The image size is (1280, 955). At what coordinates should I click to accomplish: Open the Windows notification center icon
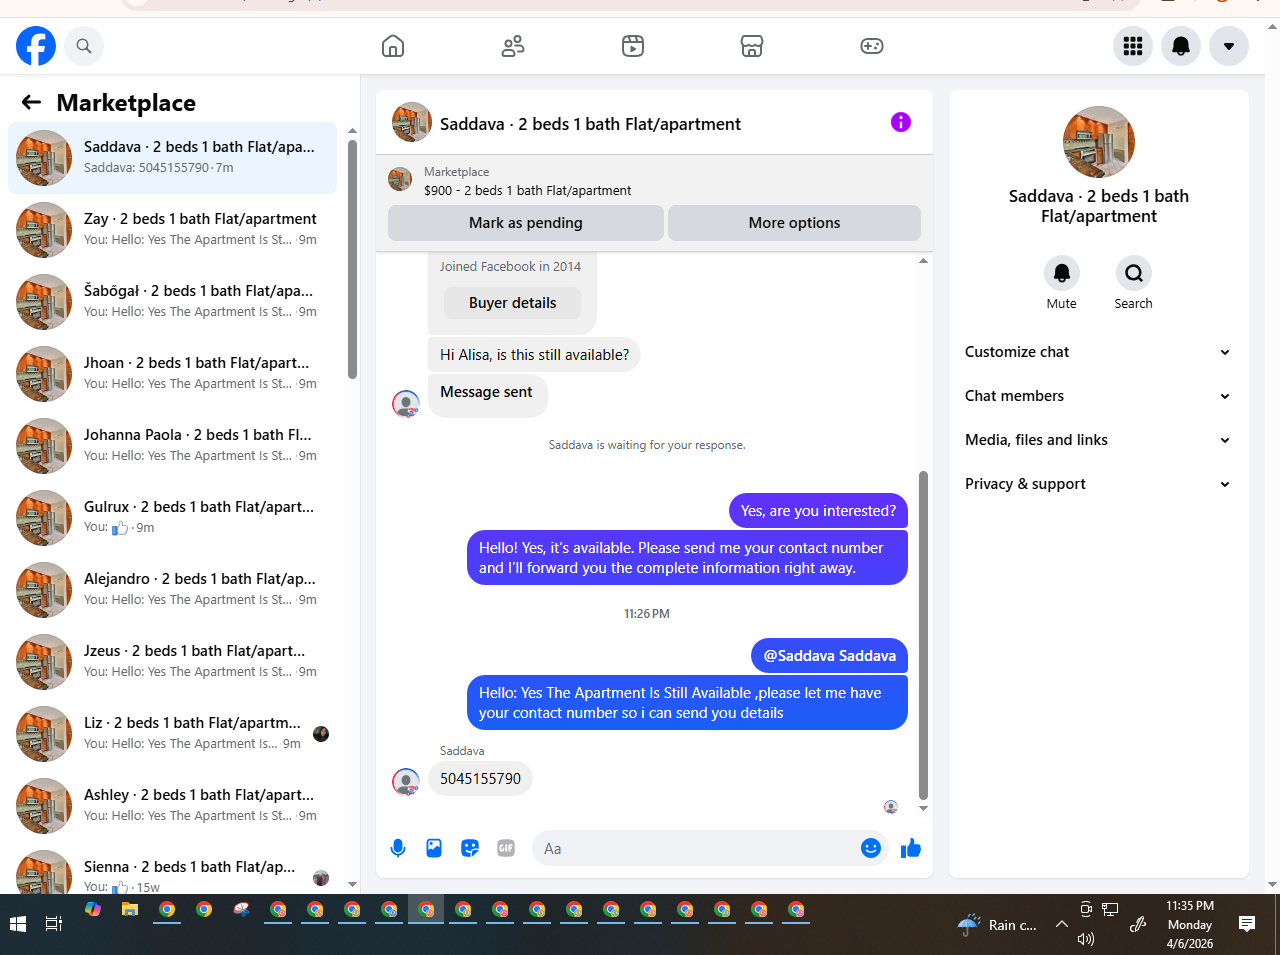[1247, 924]
